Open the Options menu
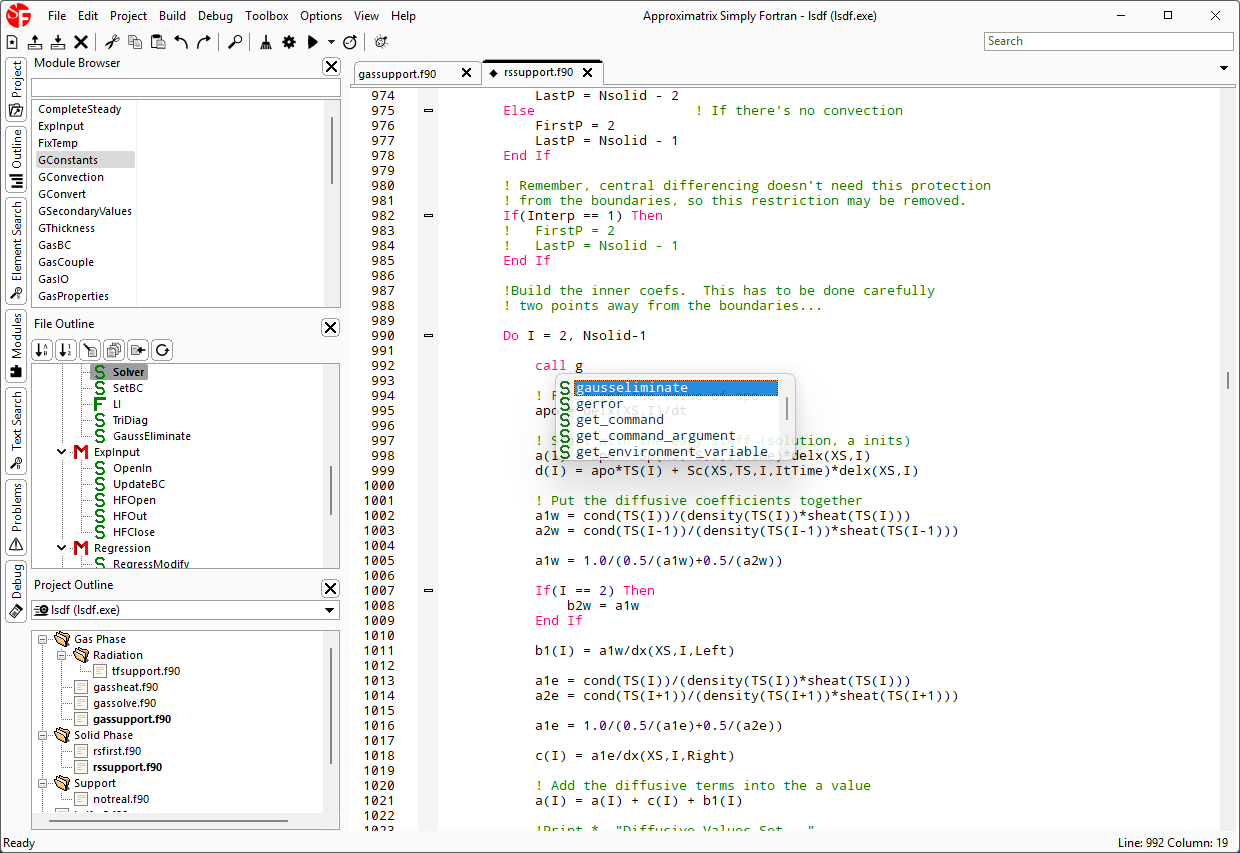Viewport: 1240px width, 853px height. 321,16
